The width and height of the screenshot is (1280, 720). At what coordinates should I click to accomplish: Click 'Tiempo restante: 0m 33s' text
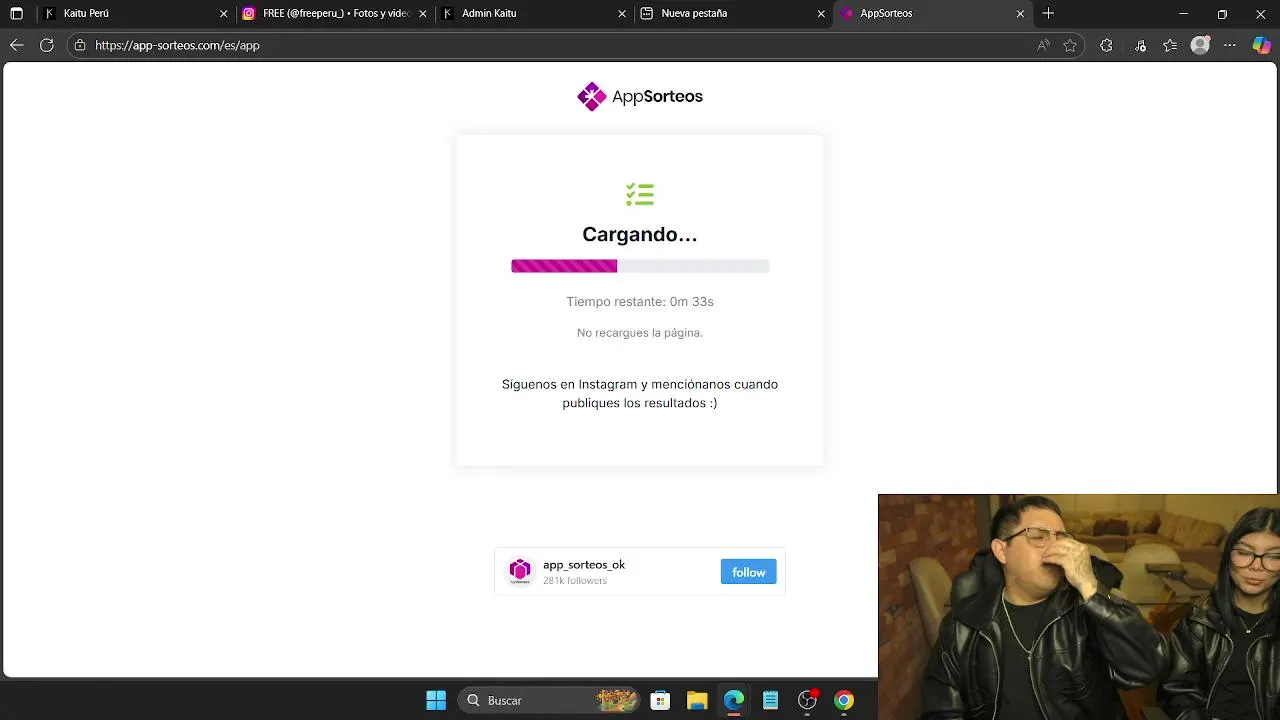coord(640,301)
